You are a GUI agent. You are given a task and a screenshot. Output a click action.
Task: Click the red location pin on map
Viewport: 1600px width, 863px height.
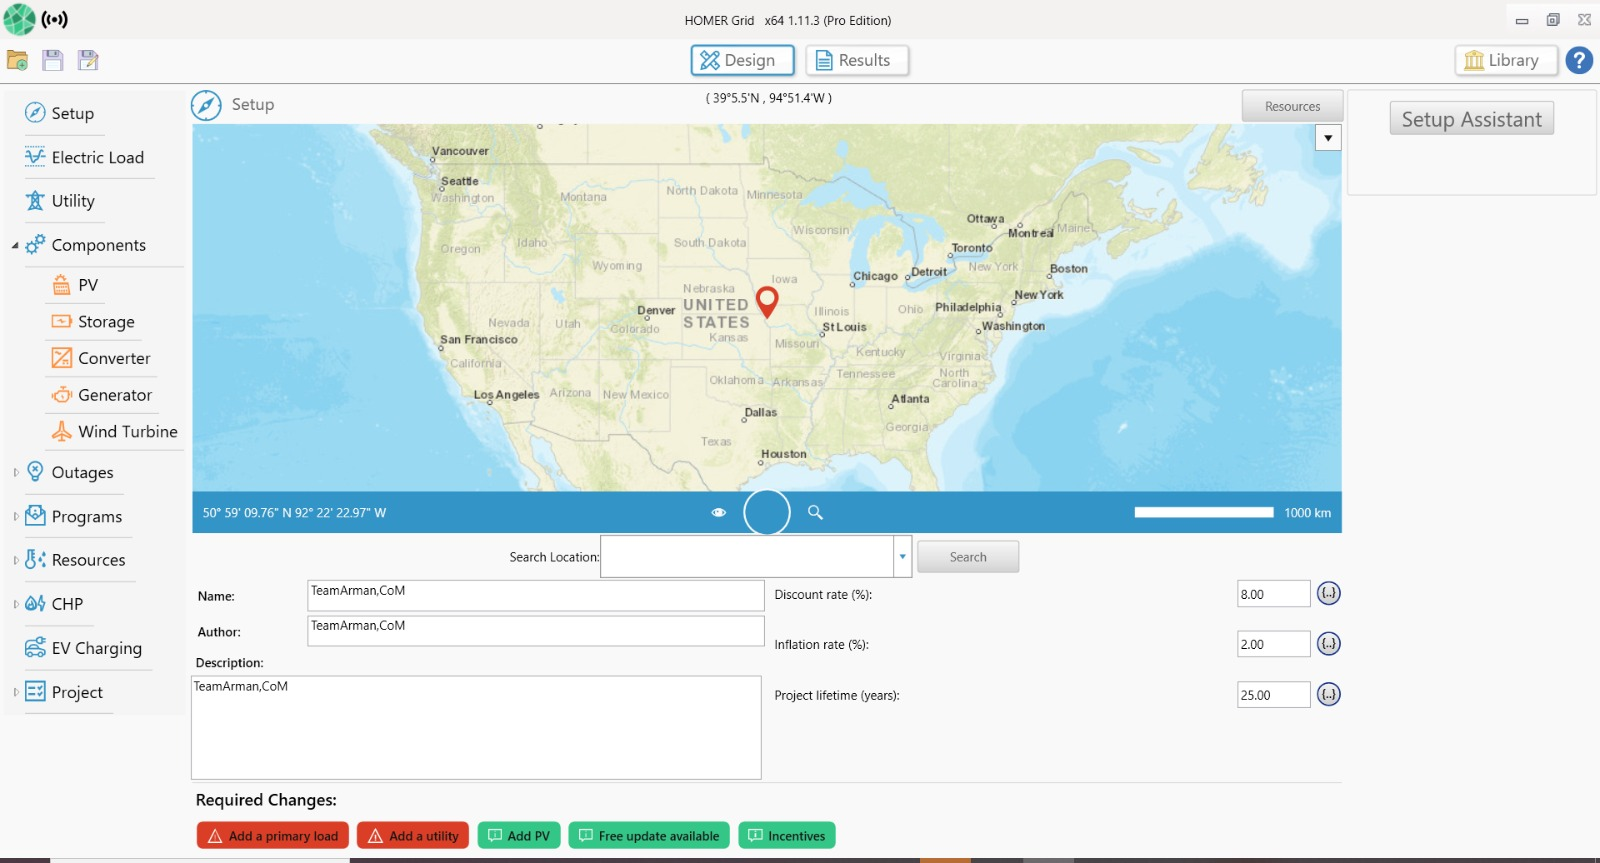[x=767, y=300]
